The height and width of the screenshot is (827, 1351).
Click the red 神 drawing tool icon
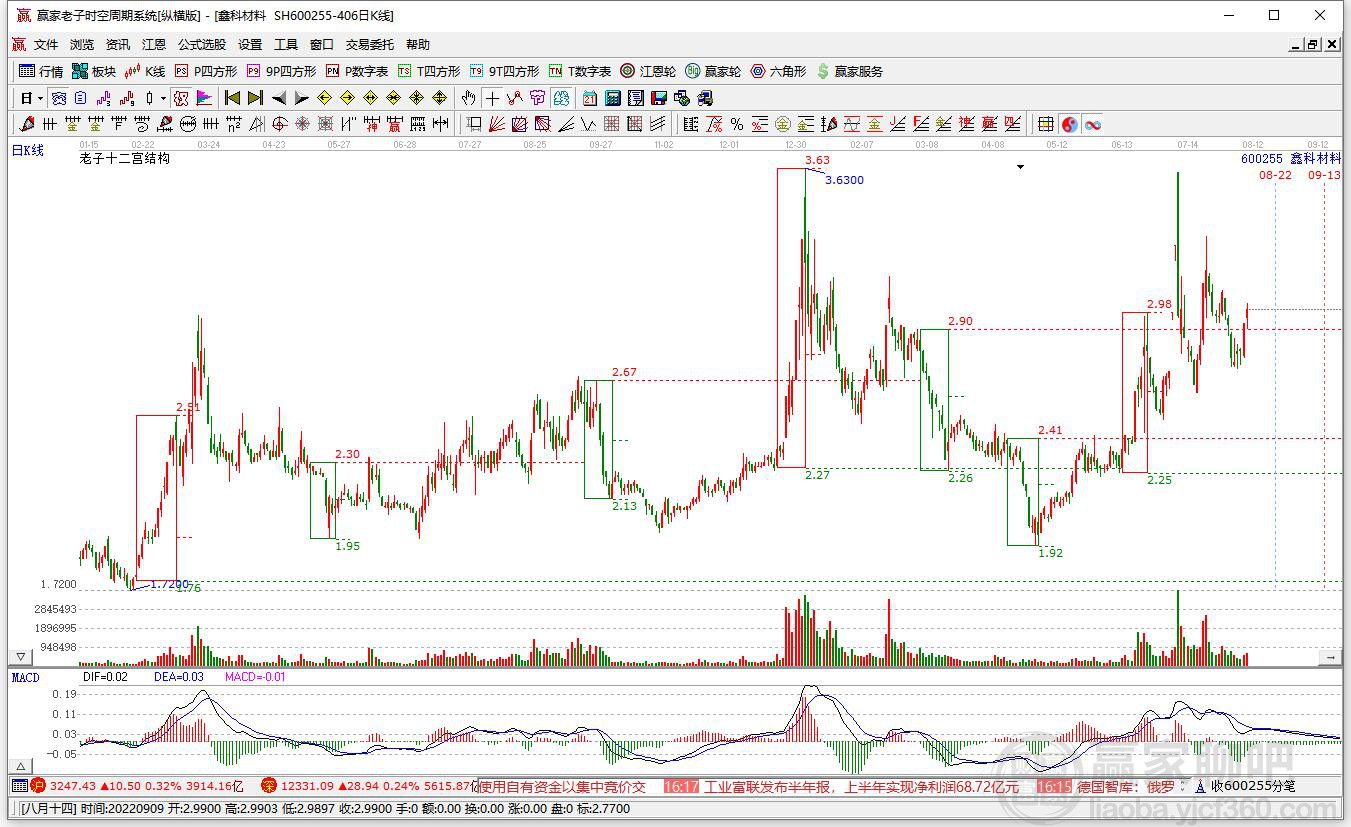[371, 124]
